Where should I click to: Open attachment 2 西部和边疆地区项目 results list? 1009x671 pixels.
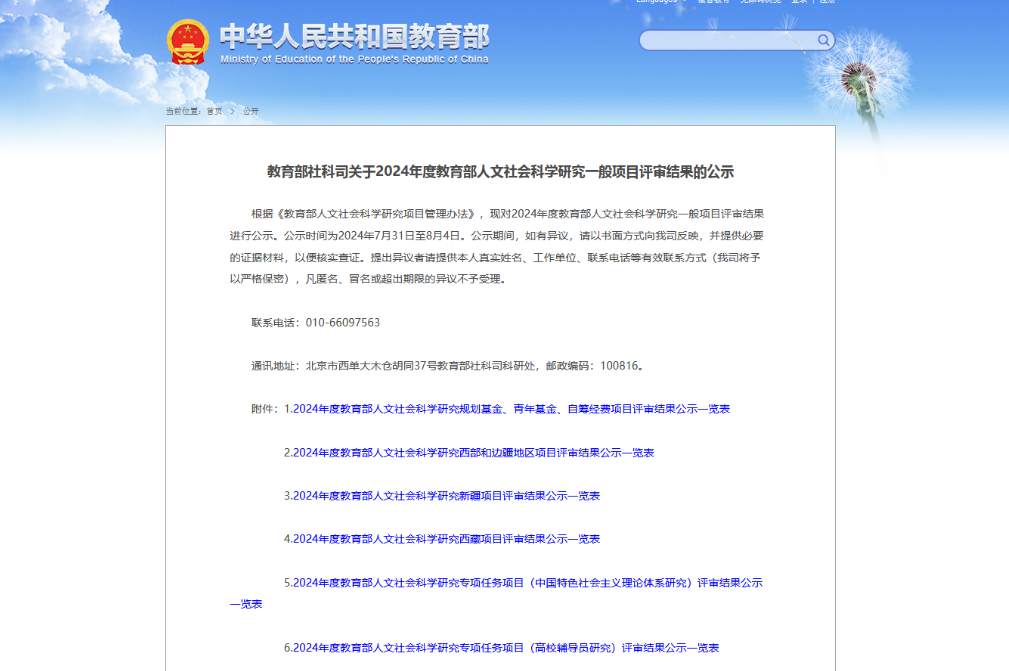[x=469, y=452]
